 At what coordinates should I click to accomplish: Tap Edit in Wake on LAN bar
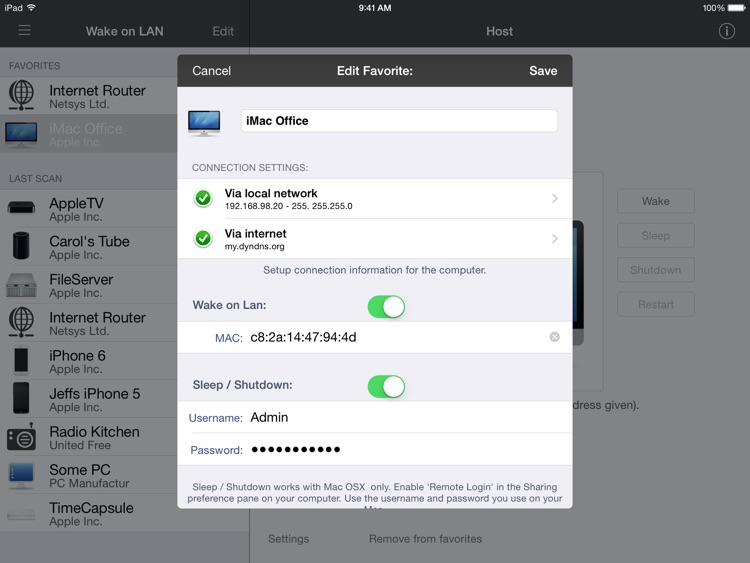point(223,31)
